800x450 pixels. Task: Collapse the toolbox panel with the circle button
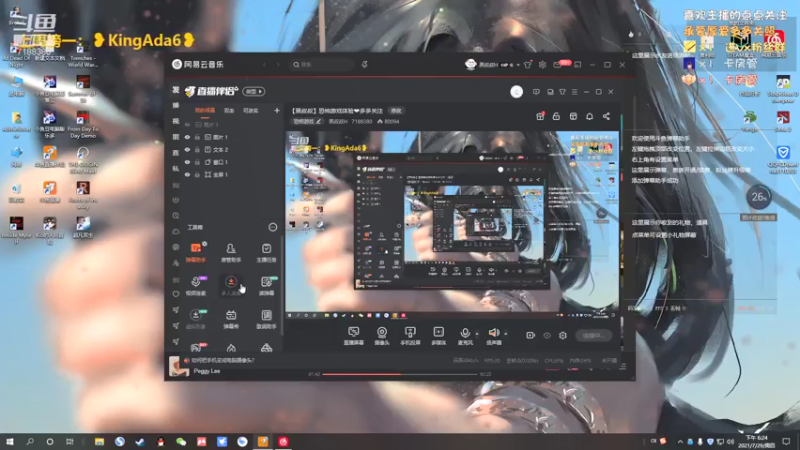[x=273, y=227]
